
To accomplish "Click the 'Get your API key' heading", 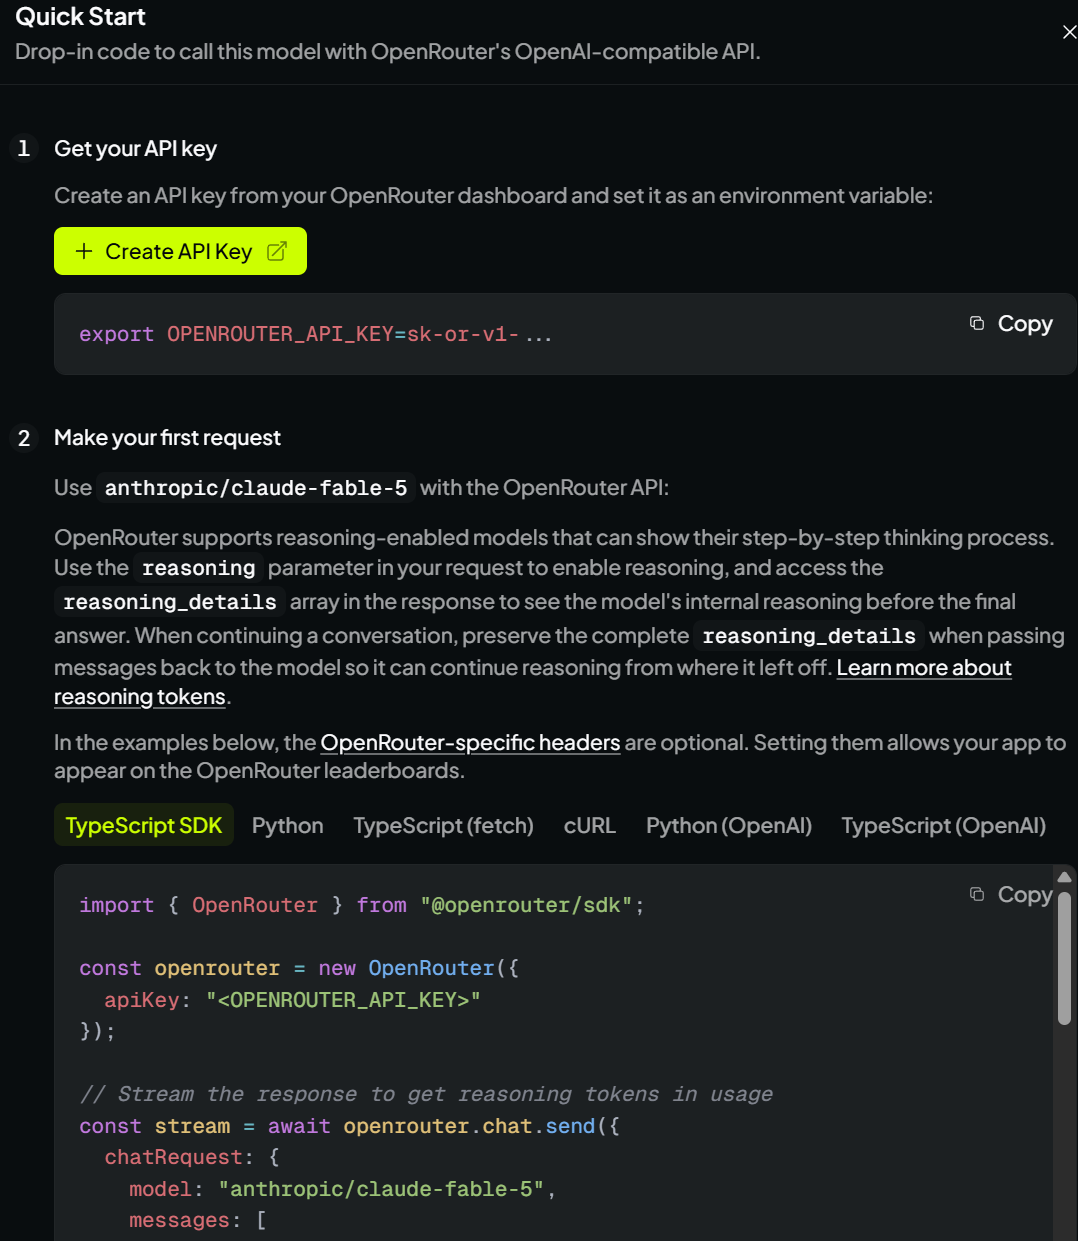I will (x=135, y=148).
